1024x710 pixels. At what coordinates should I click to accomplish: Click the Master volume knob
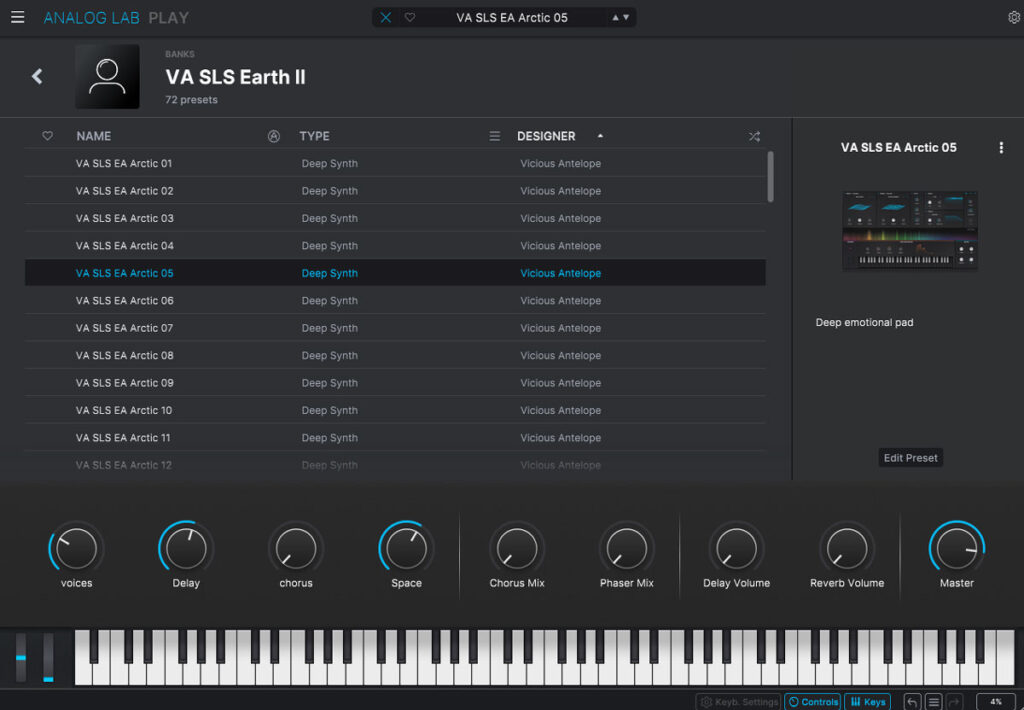pyautogui.click(x=956, y=549)
